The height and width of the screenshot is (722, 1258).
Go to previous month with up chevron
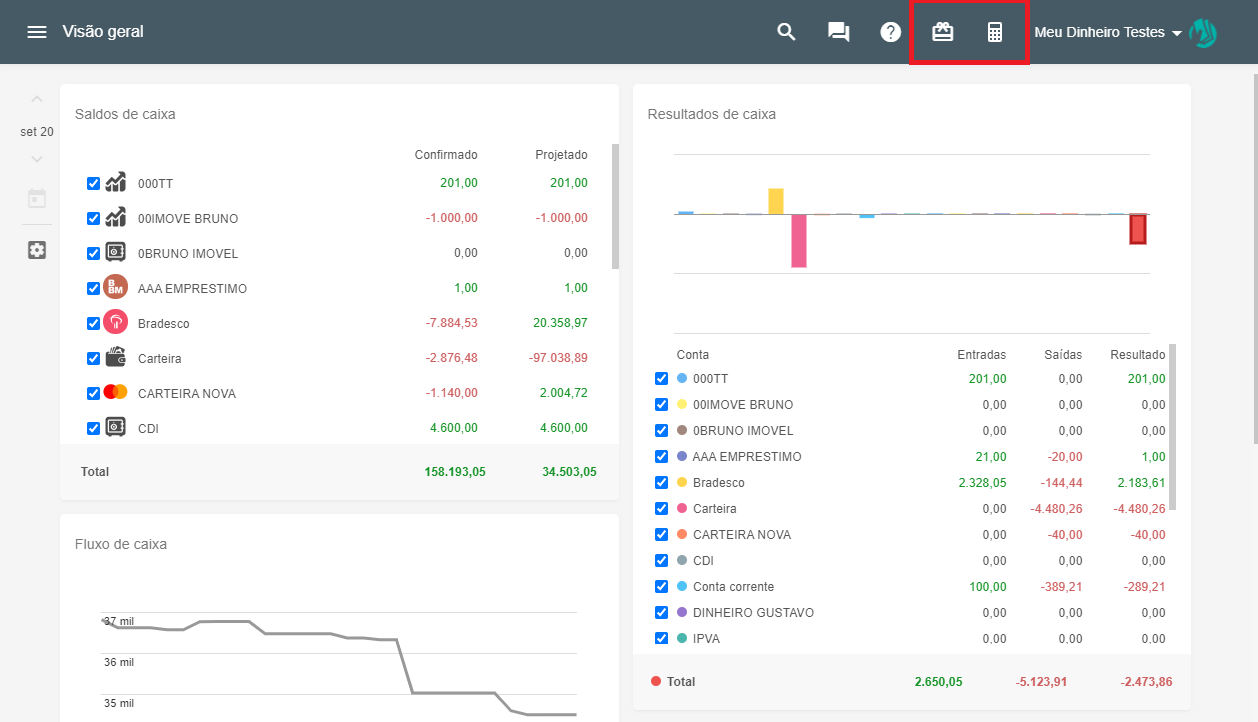37,99
